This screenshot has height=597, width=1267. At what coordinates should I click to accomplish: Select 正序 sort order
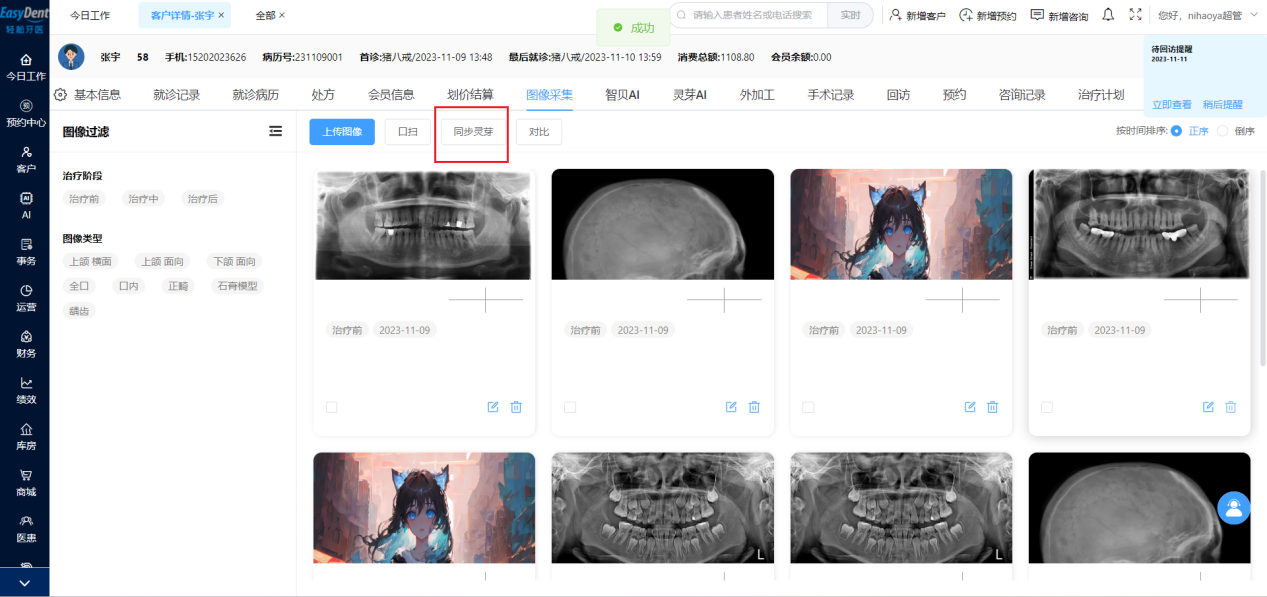point(1189,131)
